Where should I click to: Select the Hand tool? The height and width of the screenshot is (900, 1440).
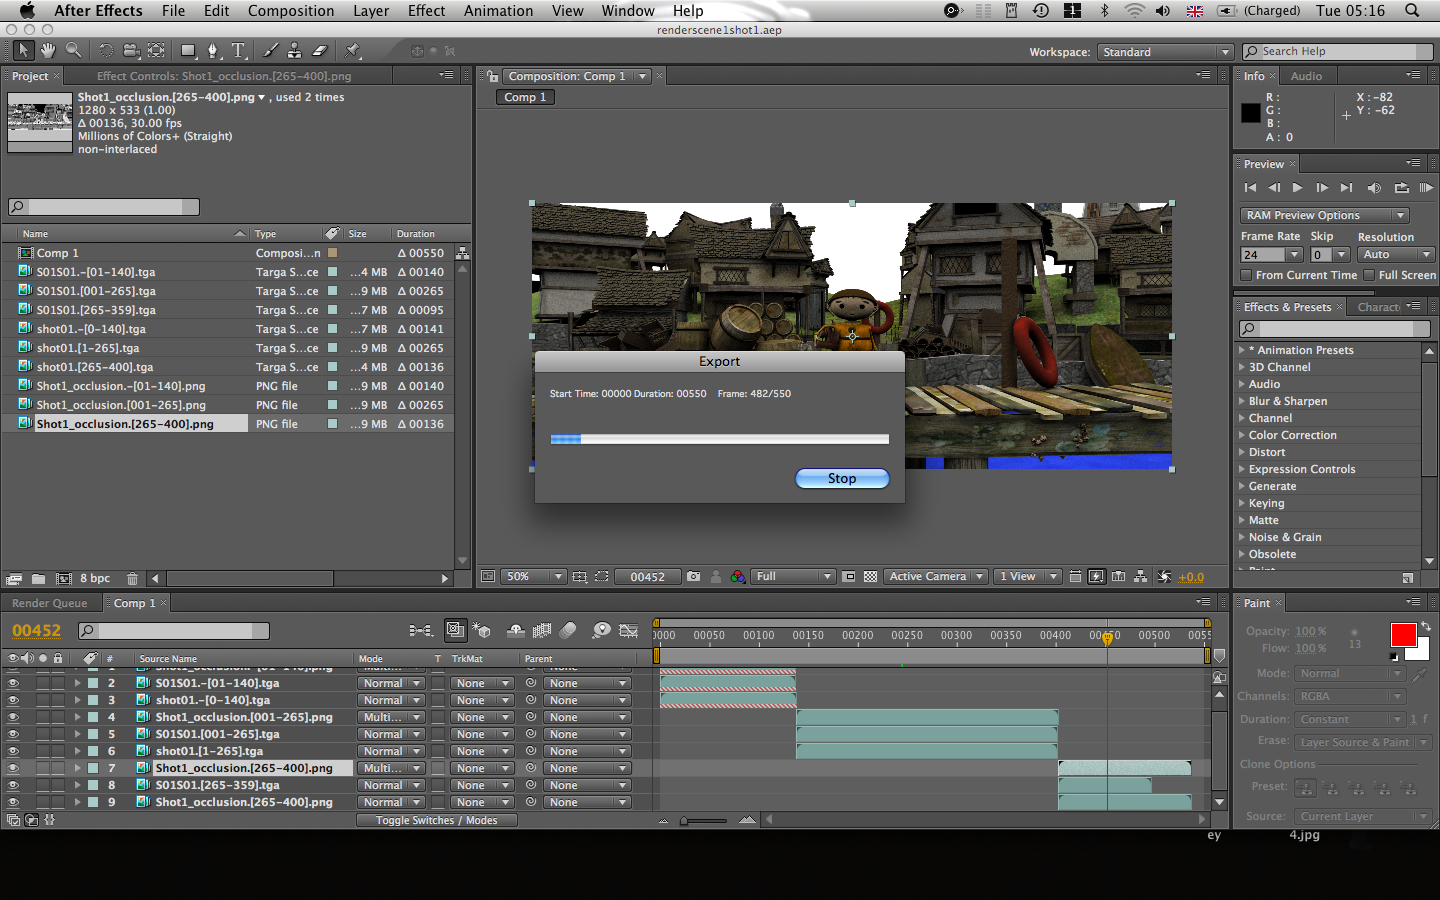point(48,50)
